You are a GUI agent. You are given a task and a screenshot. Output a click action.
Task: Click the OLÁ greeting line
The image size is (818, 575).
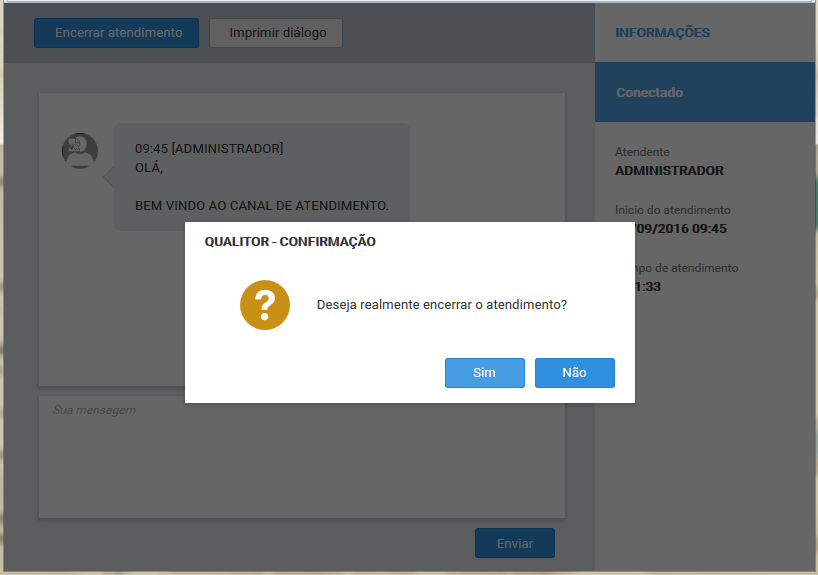(149, 168)
